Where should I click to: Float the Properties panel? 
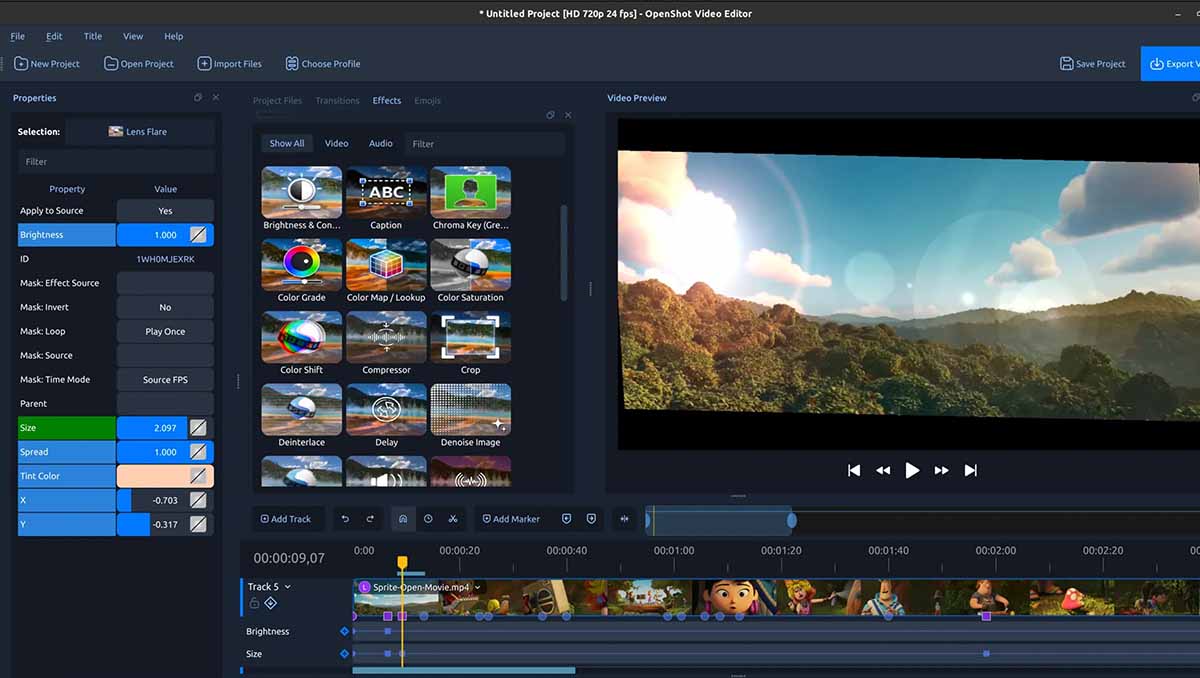(198, 98)
